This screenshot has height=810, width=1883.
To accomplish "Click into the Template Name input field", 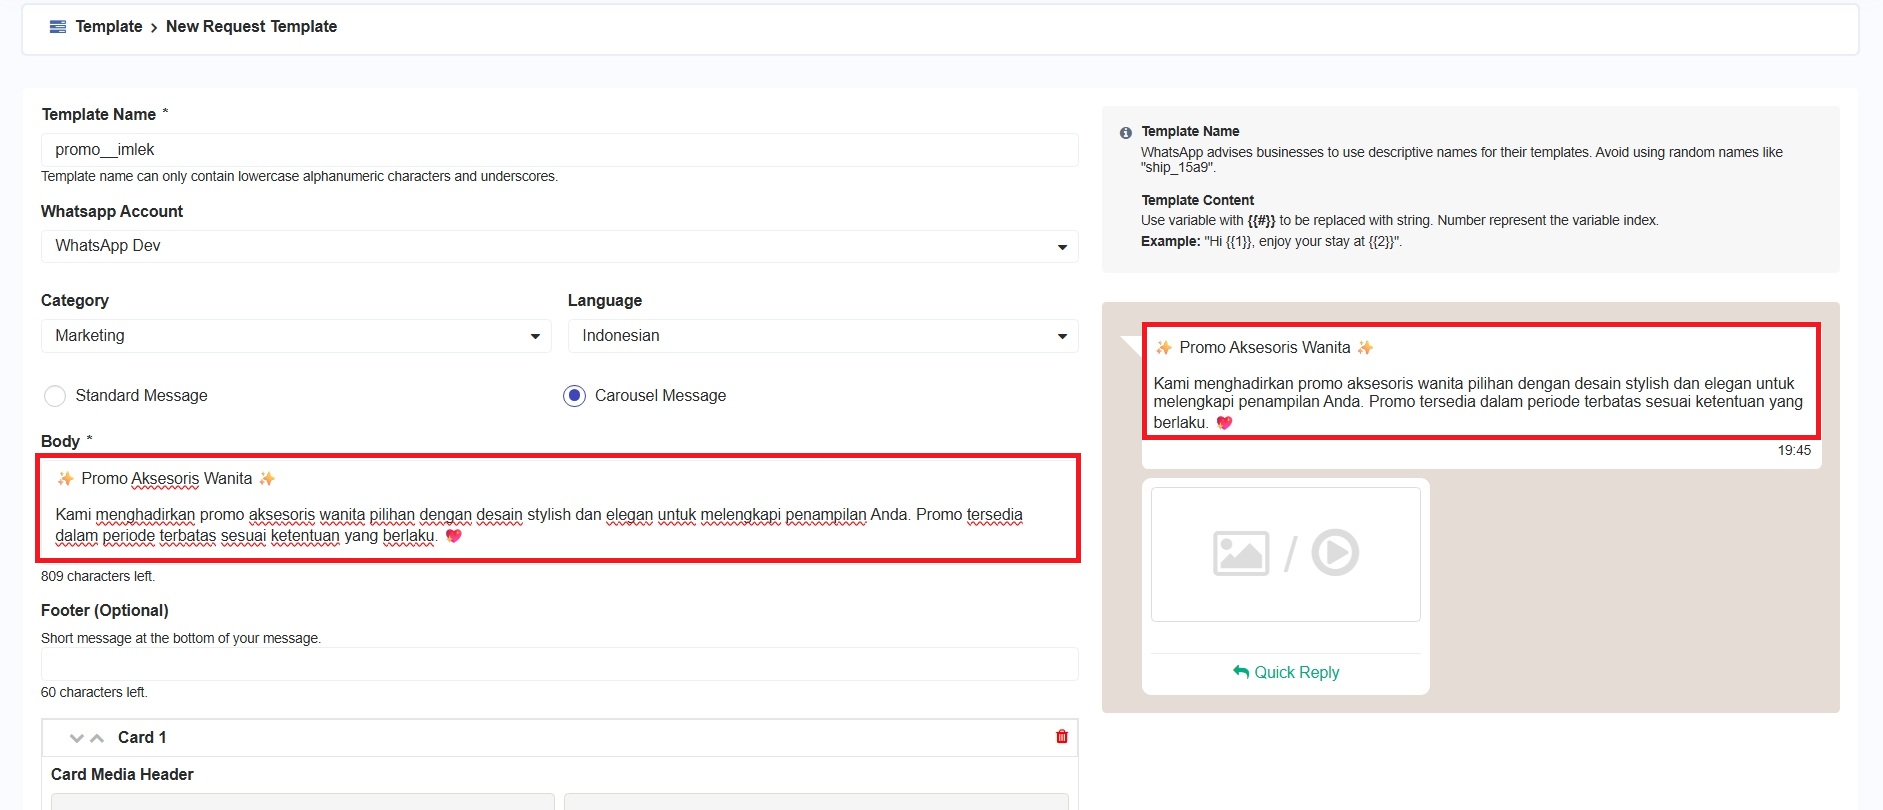I will pos(559,150).
